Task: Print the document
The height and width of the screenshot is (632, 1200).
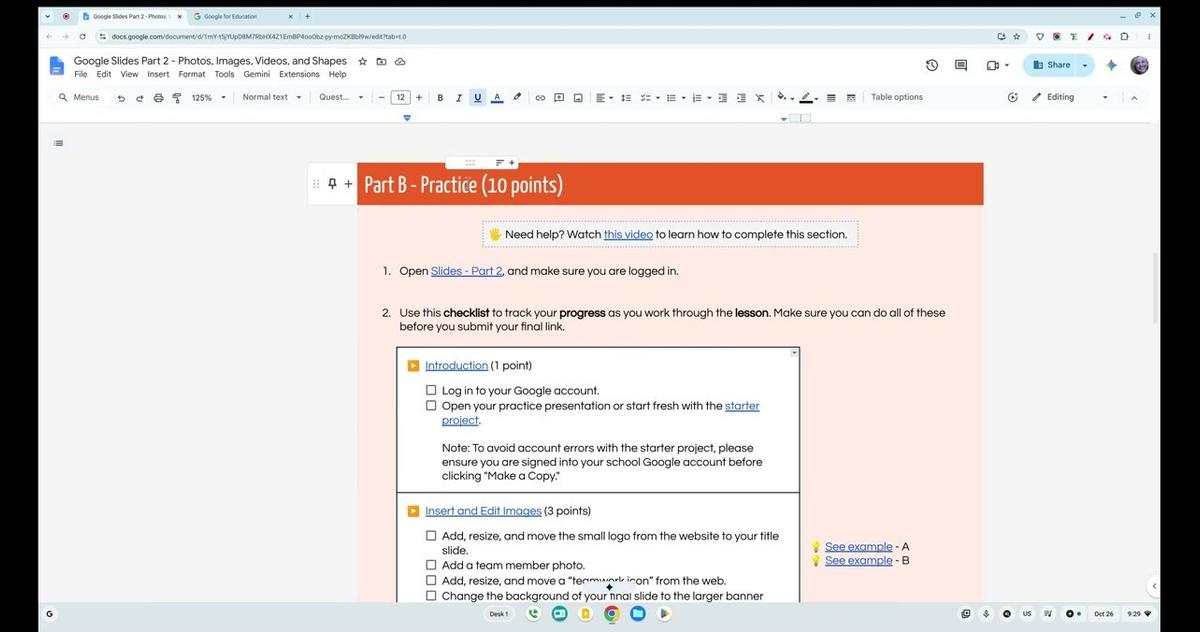Action: click(158, 98)
